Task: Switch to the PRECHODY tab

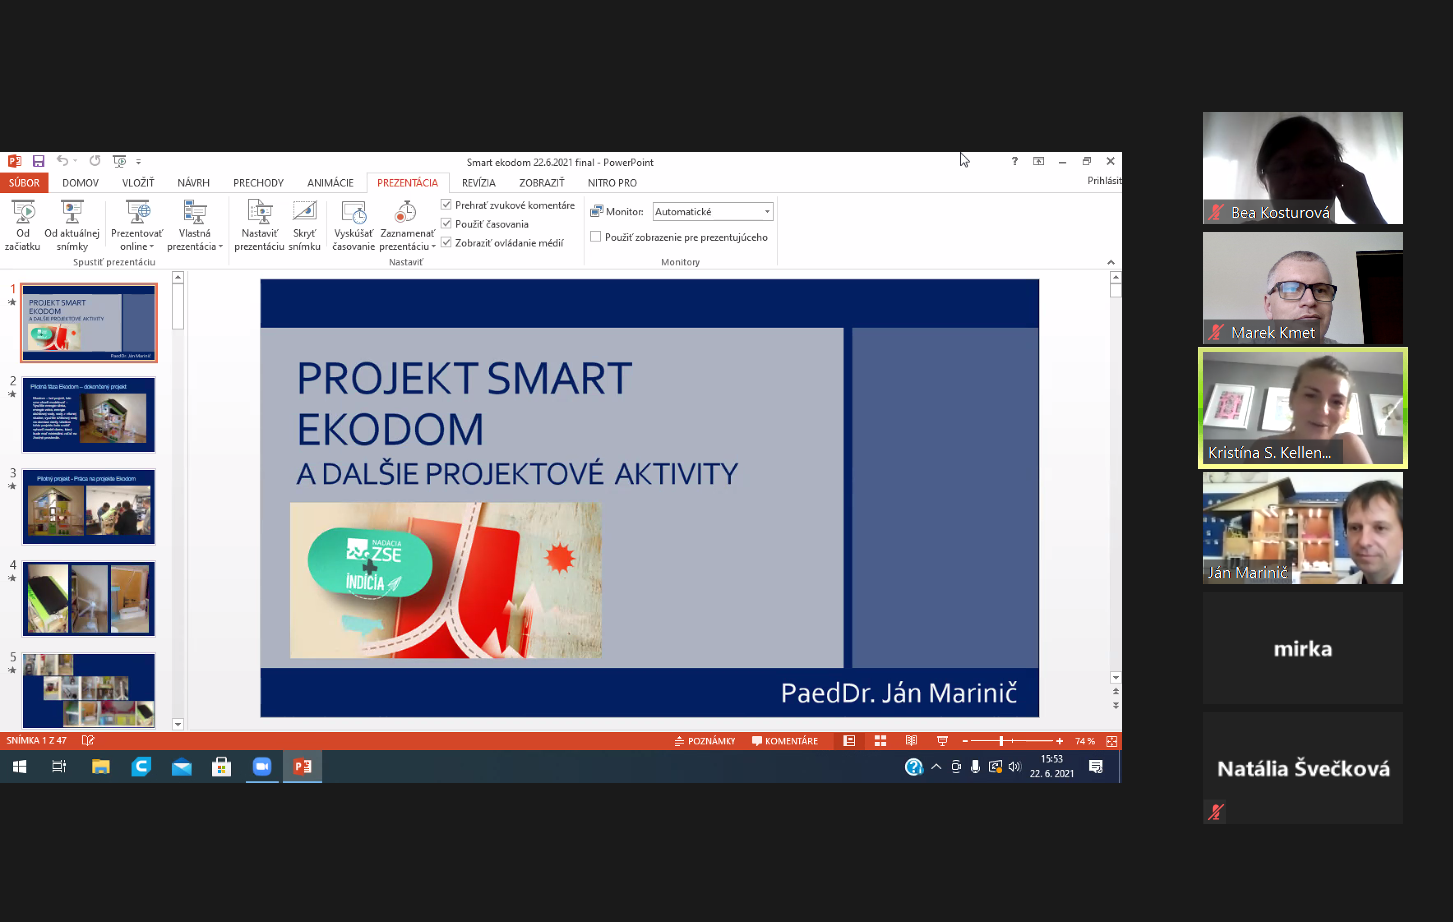Action: (x=258, y=183)
